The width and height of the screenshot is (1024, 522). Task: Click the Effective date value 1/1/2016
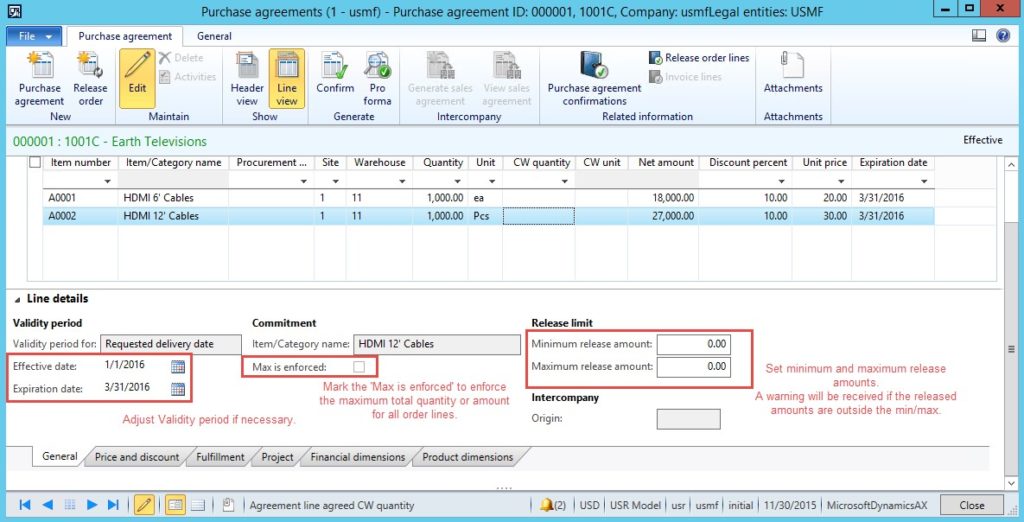coord(124,365)
